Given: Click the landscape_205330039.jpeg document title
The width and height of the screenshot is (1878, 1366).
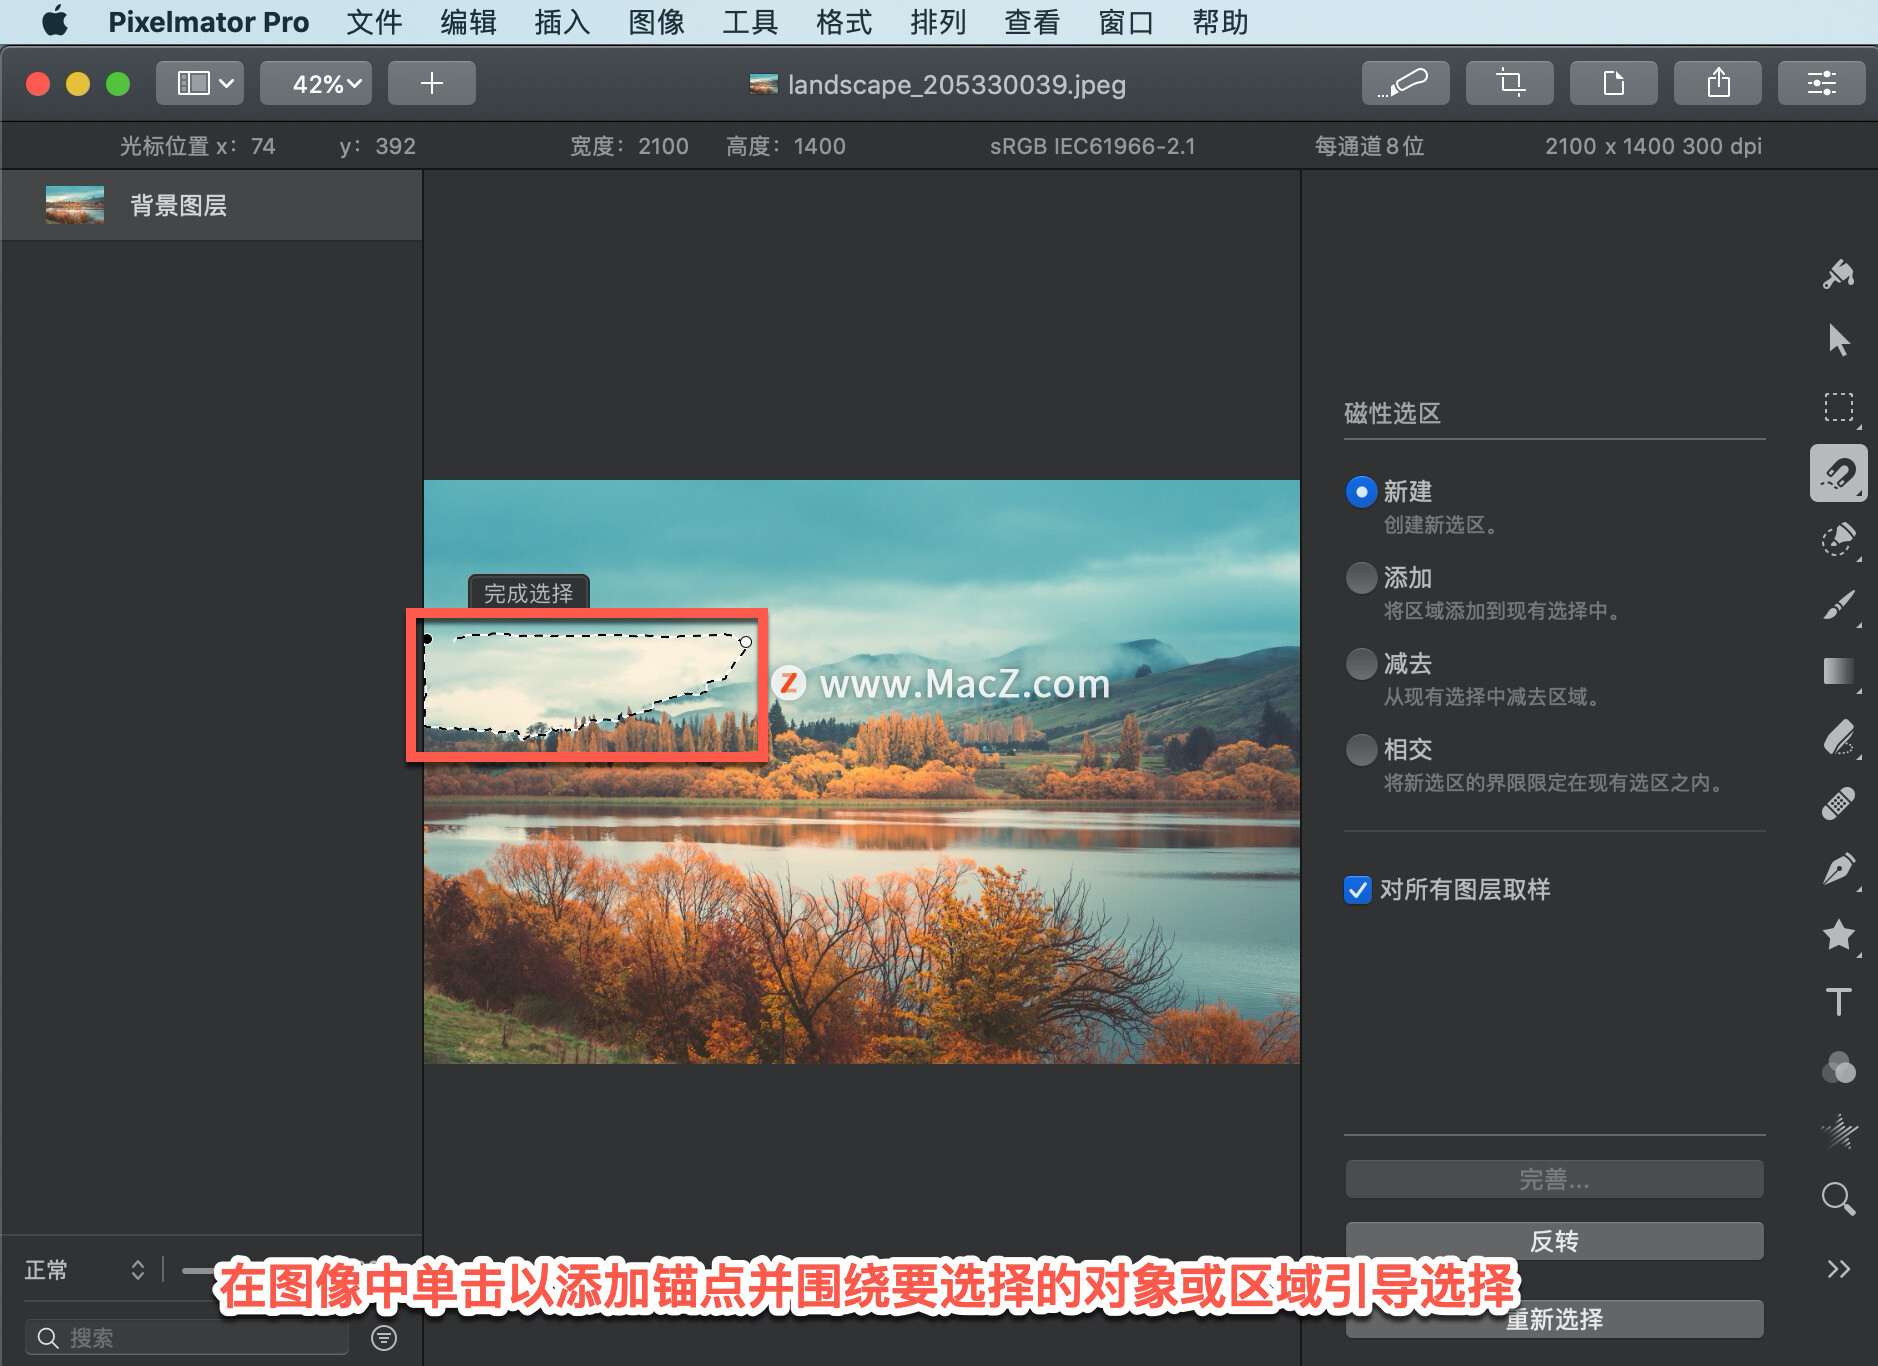Looking at the screenshot, I should pos(956,84).
